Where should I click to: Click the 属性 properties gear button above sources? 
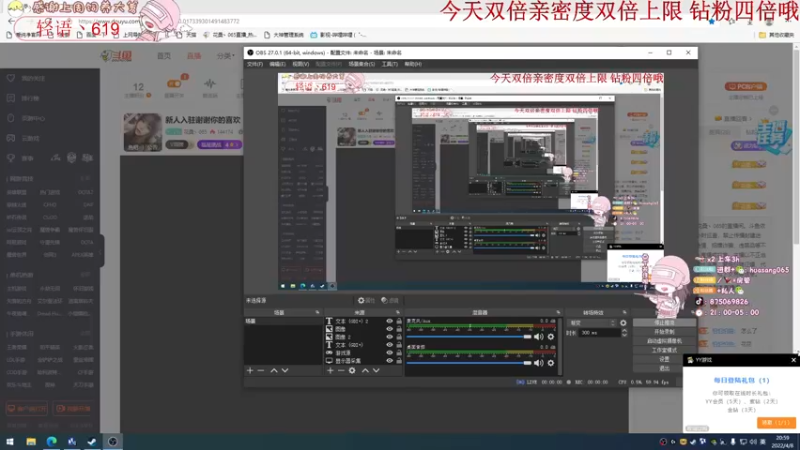pyautogui.click(x=366, y=301)
